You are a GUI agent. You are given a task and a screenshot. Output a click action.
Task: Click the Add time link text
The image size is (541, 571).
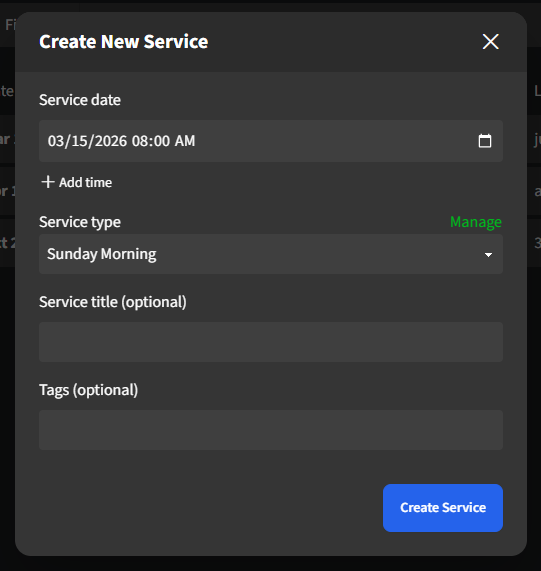coord(86,182)
